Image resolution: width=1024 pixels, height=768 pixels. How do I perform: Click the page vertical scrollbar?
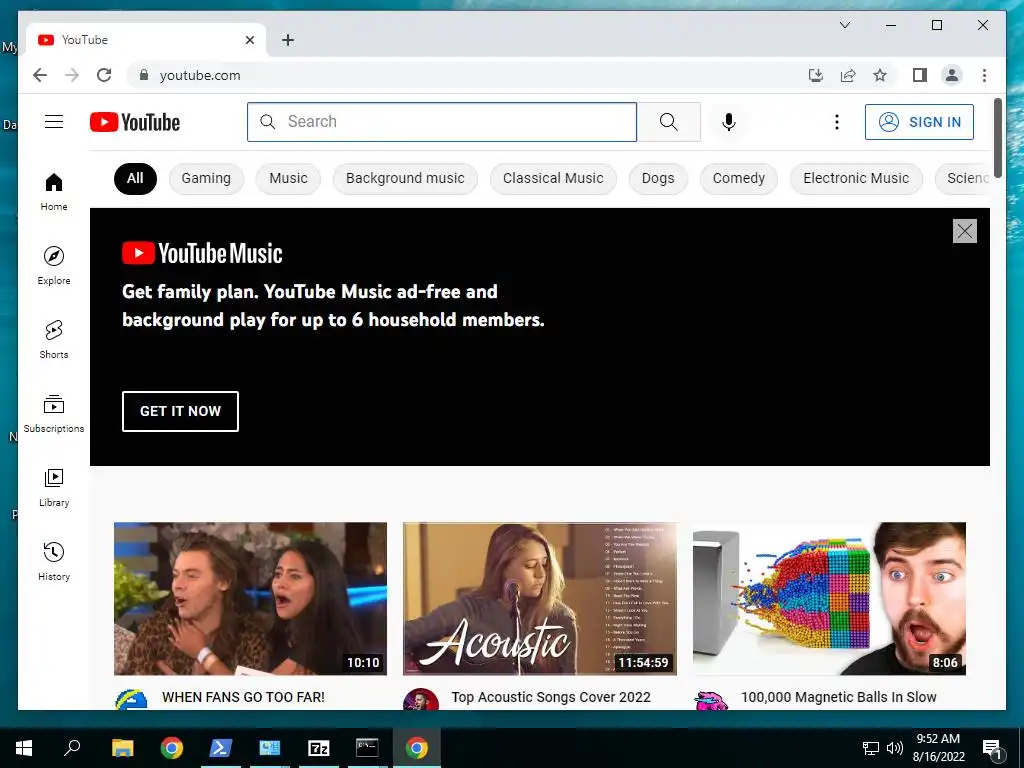point(998,138)
